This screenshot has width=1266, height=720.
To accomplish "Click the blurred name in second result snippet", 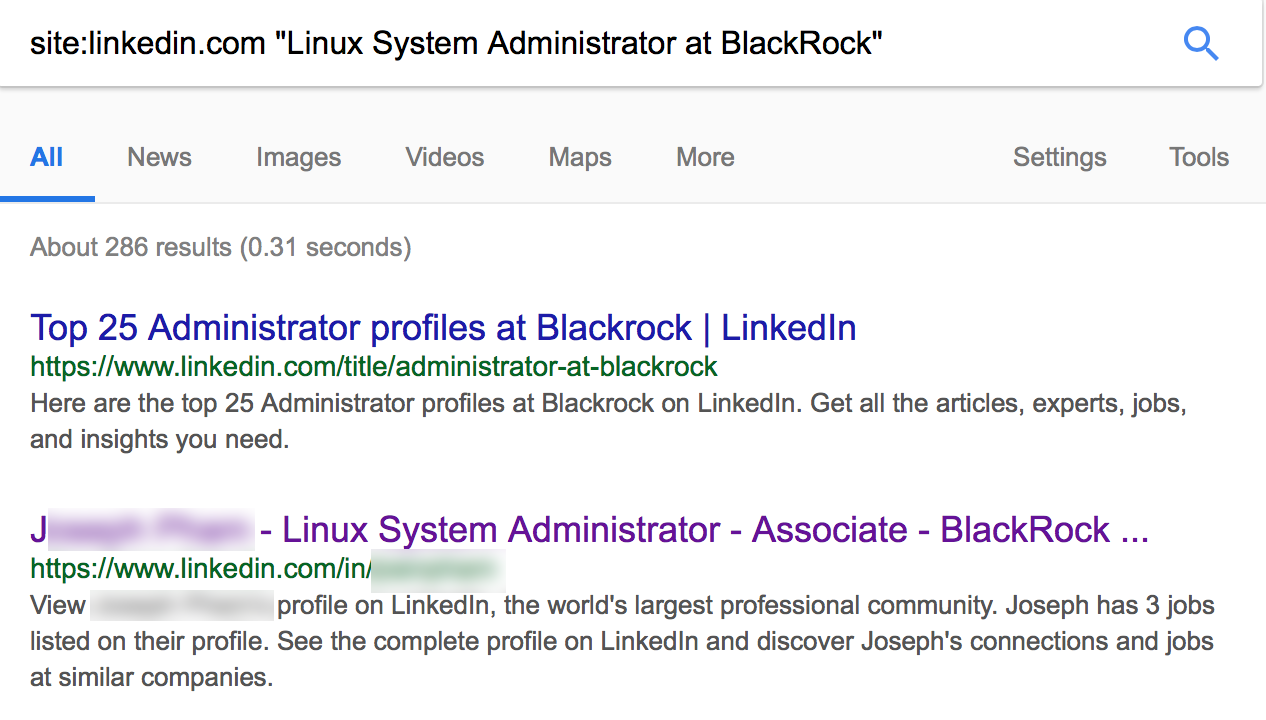I will pos(181,606).
